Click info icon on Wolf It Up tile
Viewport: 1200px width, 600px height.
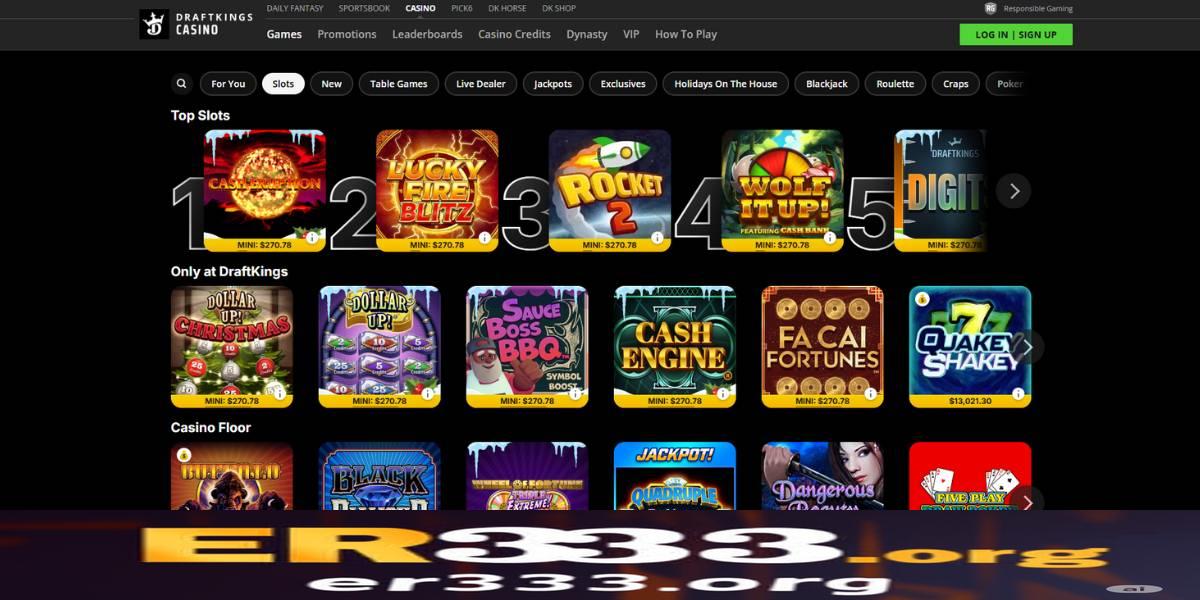(x=830, y=238)
